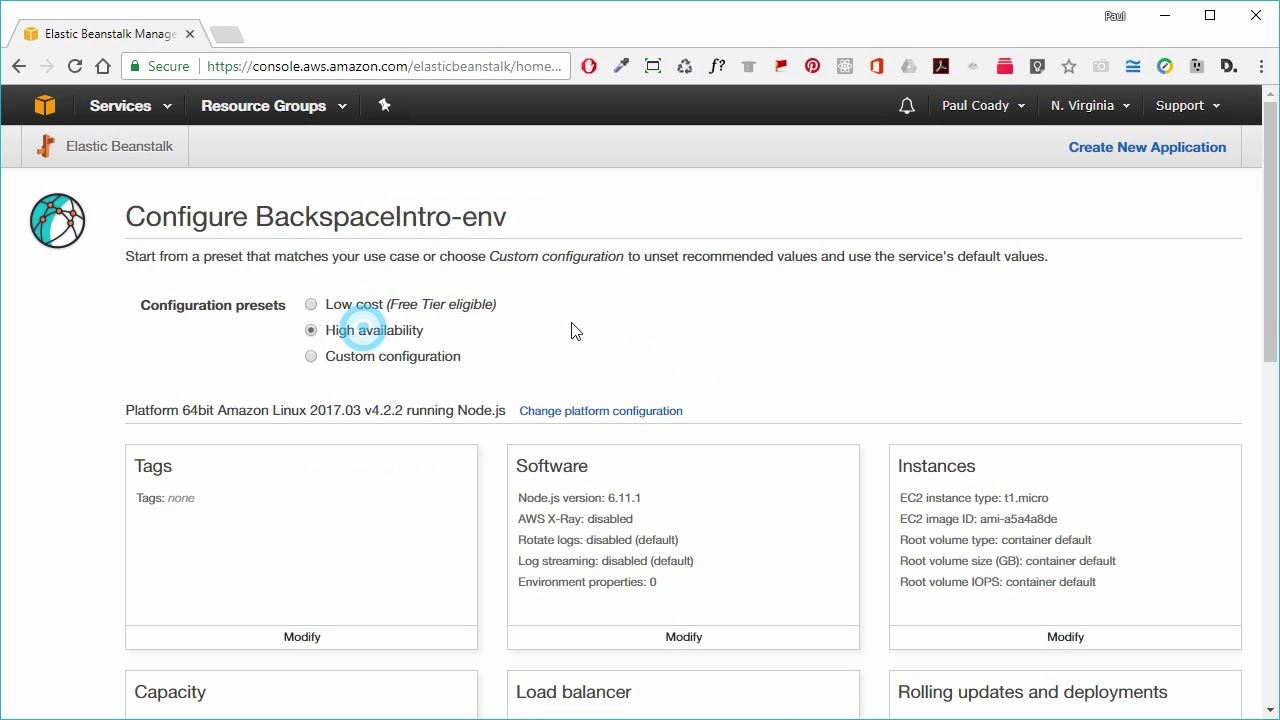Click the Elastic Beanstalk service logo icon
The width and height of the screenshot is (1280, 720).
point(45,146)
